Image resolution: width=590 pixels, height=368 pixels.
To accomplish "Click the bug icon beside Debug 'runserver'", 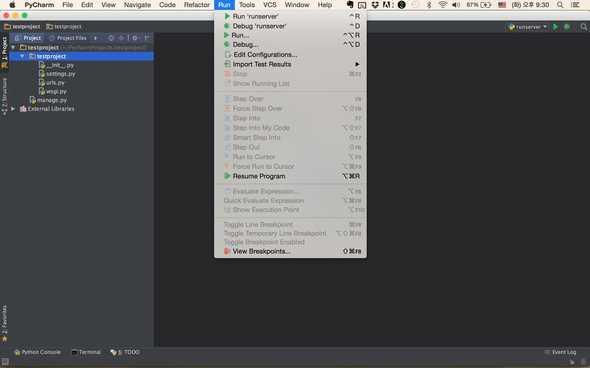I will pyautogui.click(x=227, y=26).
